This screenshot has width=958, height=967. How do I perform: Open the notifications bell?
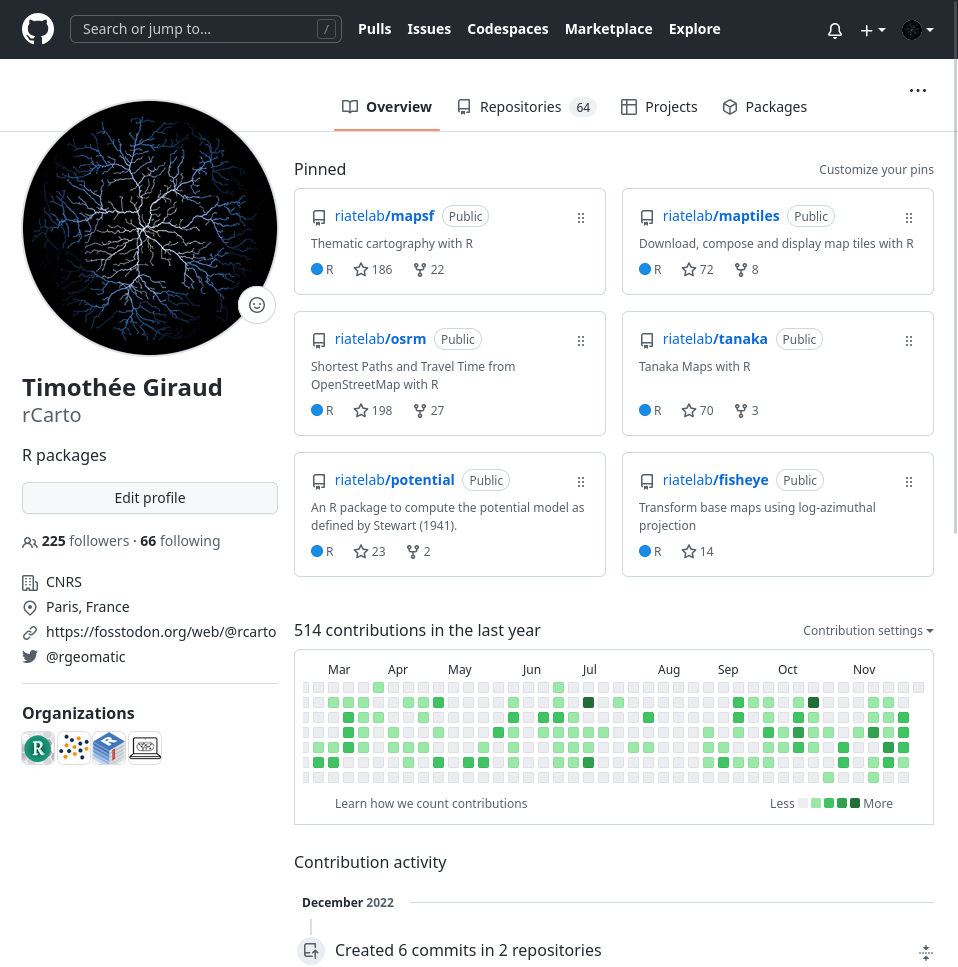(x=835, y=30)
